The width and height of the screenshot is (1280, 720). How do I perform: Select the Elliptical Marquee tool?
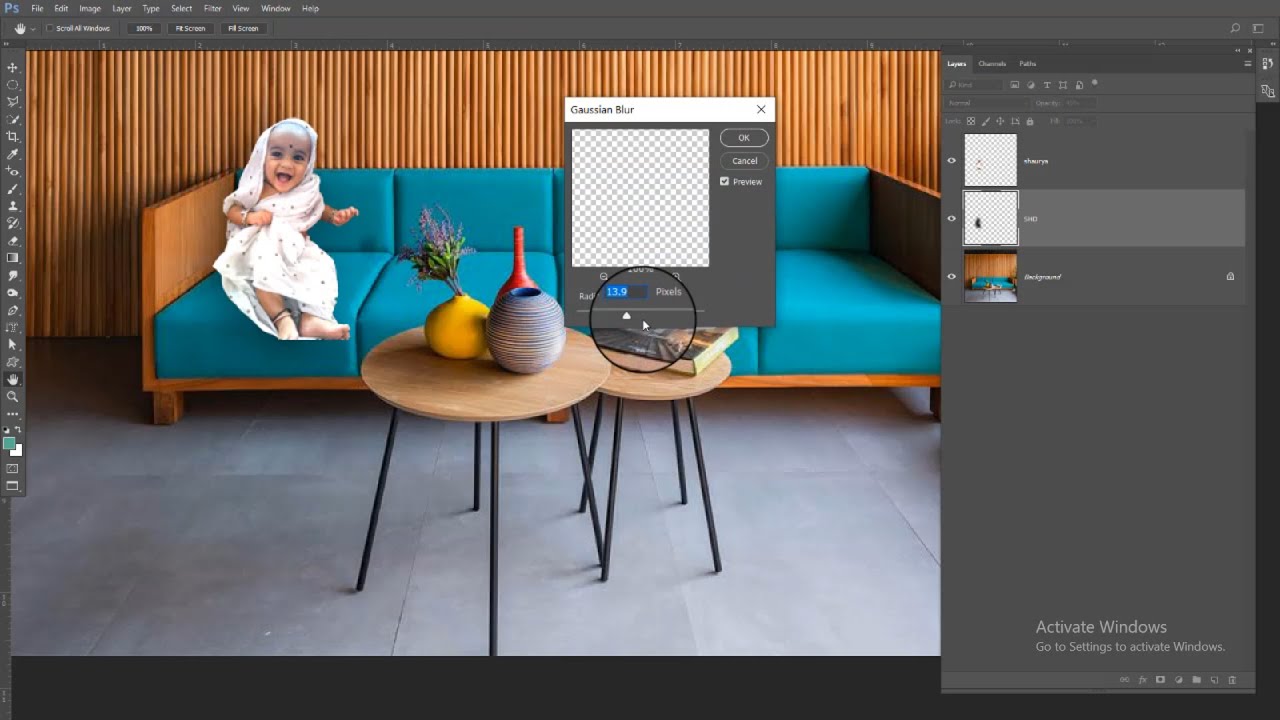click(13, 85)
